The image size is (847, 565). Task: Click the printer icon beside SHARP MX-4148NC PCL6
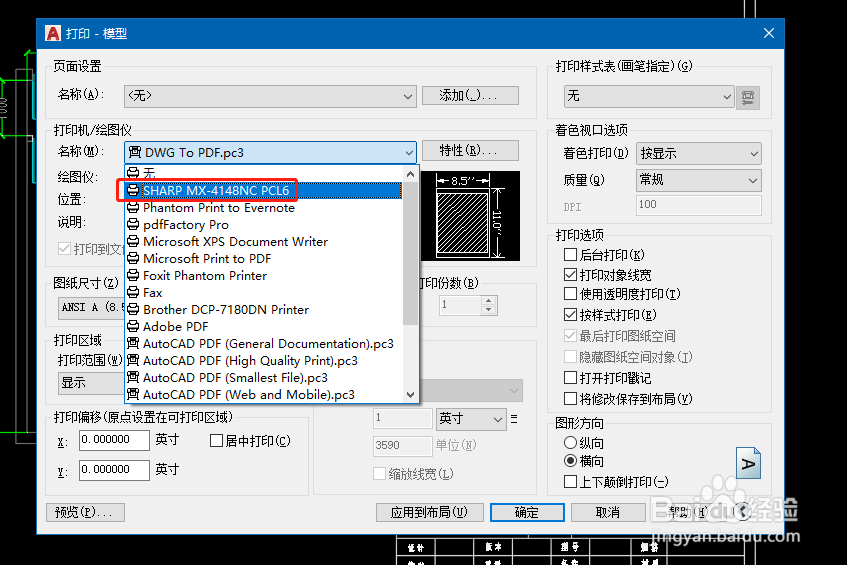(x=133, y=191)
